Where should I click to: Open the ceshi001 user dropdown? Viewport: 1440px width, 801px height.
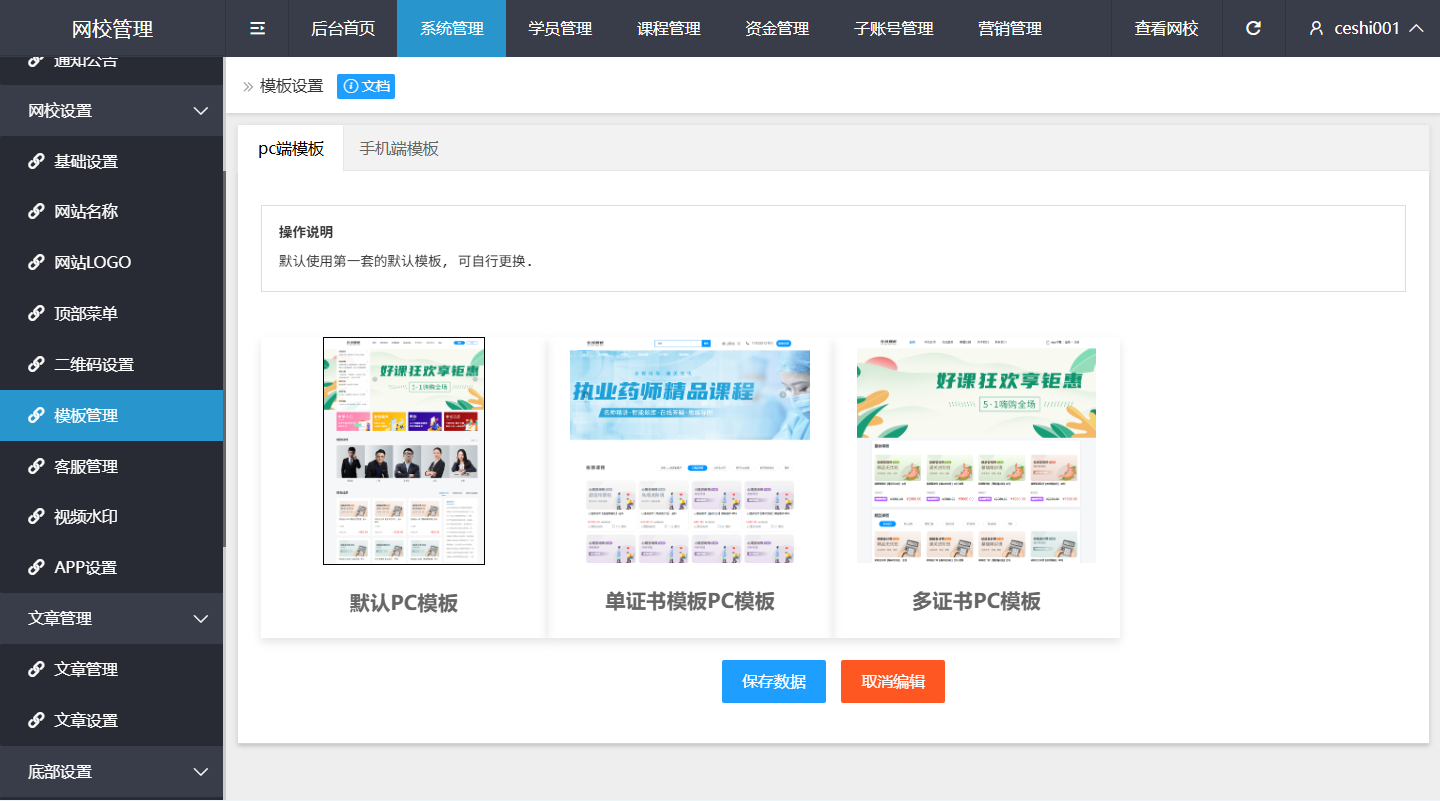click(1366, 28)
